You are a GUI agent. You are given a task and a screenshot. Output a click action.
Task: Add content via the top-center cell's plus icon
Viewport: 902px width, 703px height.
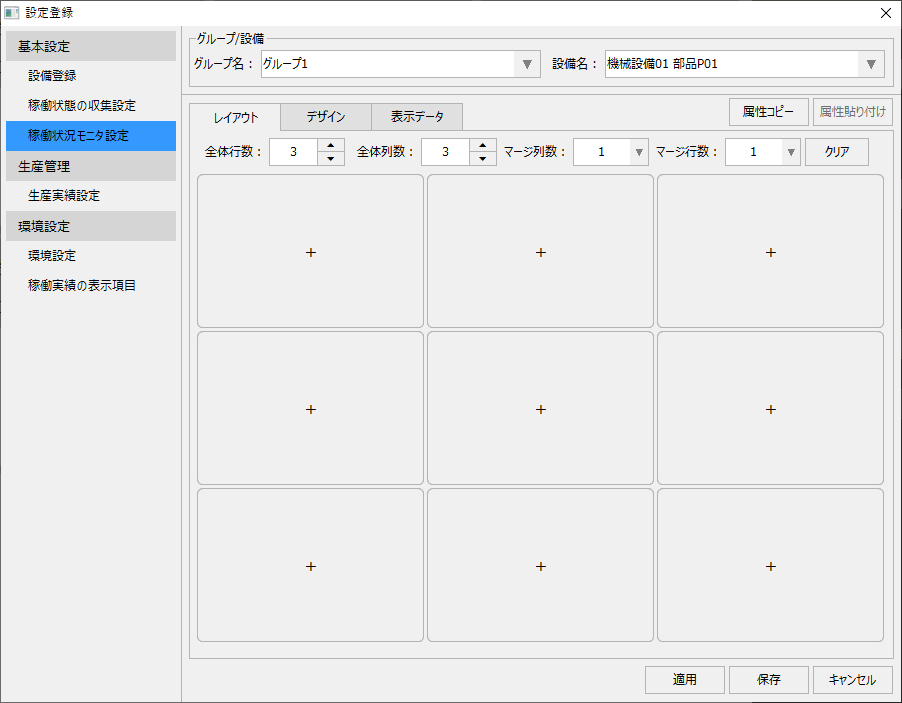[540, 252]
